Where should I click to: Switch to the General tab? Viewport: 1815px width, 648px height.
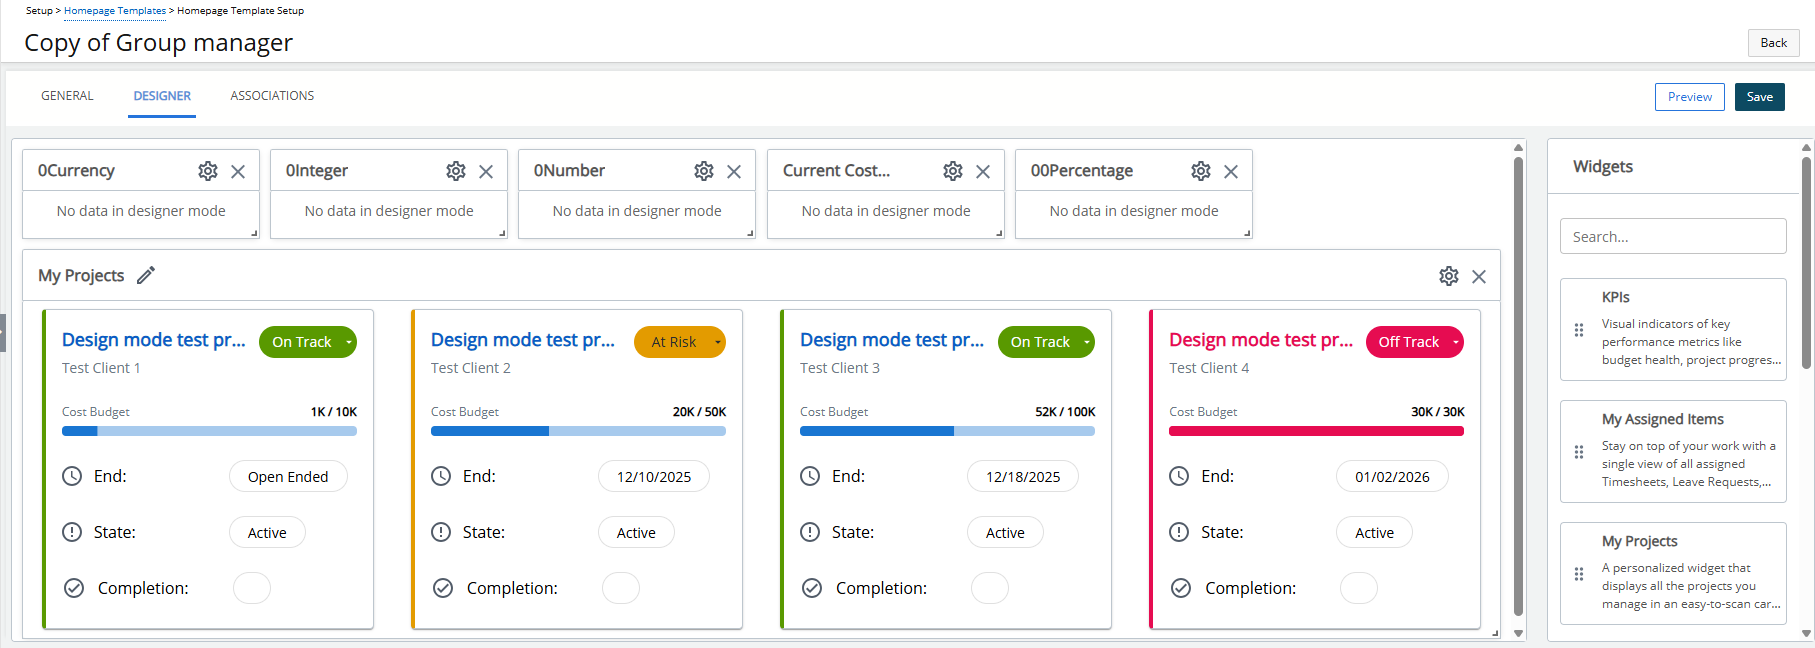(x=67, y=96)
